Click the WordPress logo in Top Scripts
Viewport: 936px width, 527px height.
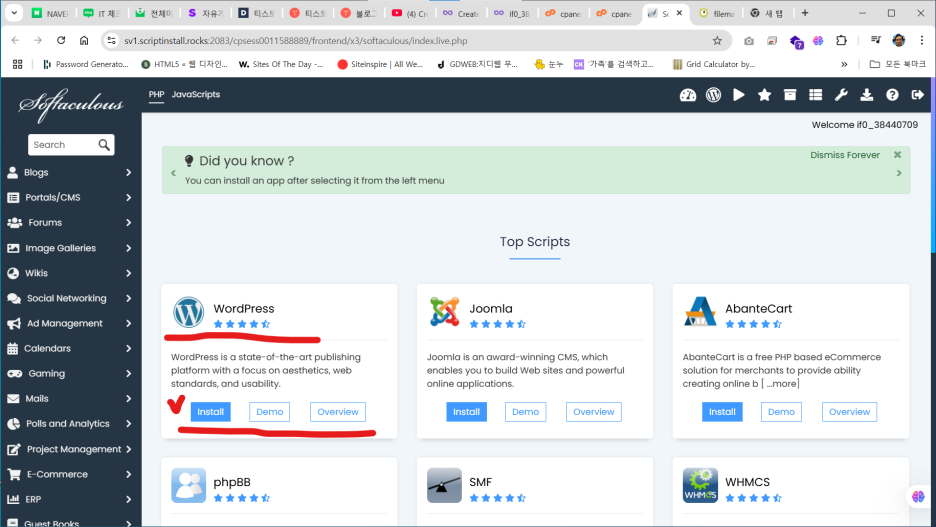pyautogui.click(x=189, y=312)
